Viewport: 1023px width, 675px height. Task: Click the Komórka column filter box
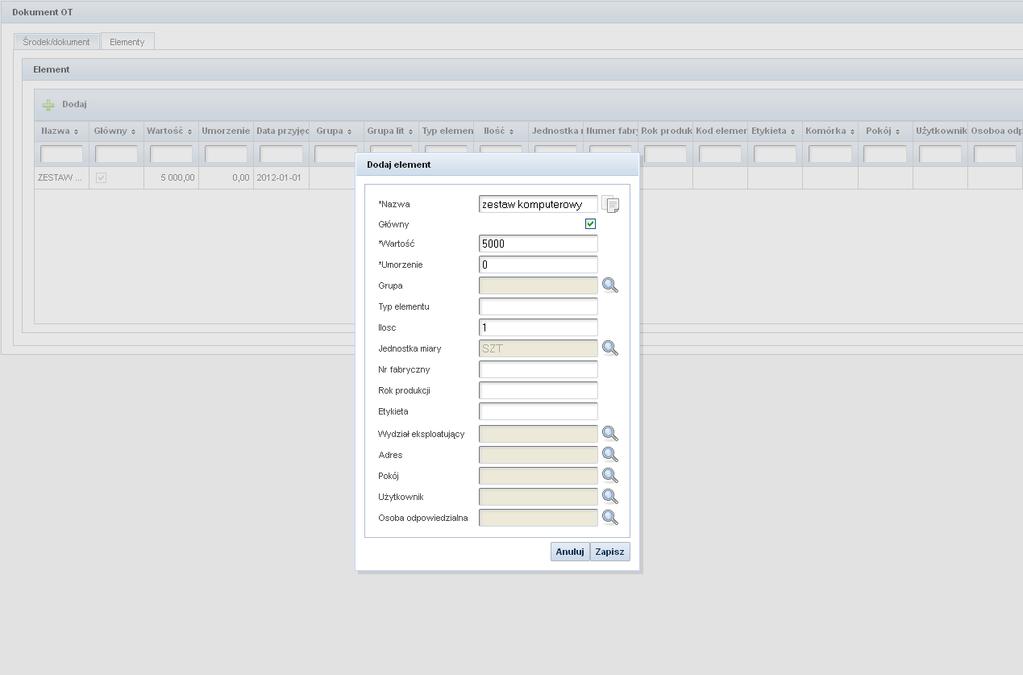(830, 154)
